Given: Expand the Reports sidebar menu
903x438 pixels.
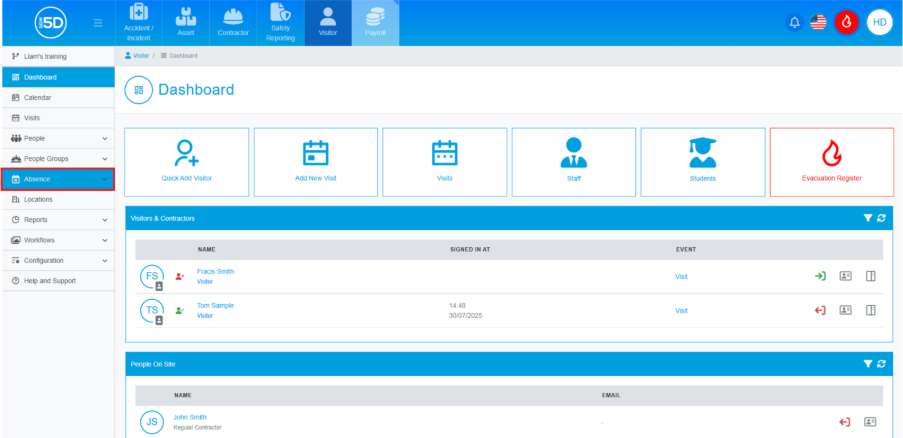Looking at the screenshot, I should (58, 220).
